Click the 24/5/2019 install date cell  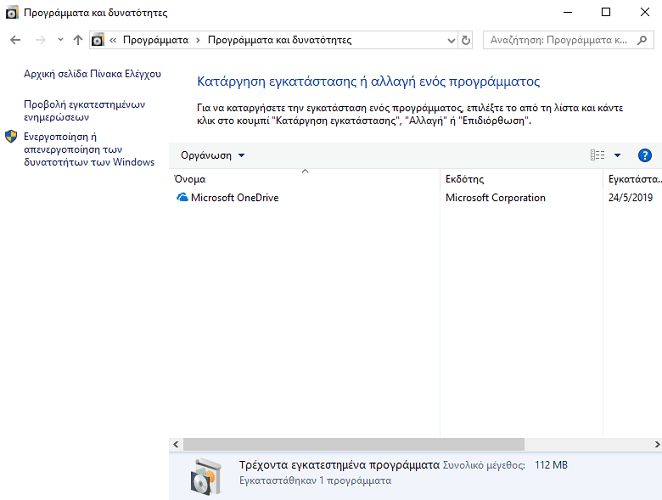point(630,198)
